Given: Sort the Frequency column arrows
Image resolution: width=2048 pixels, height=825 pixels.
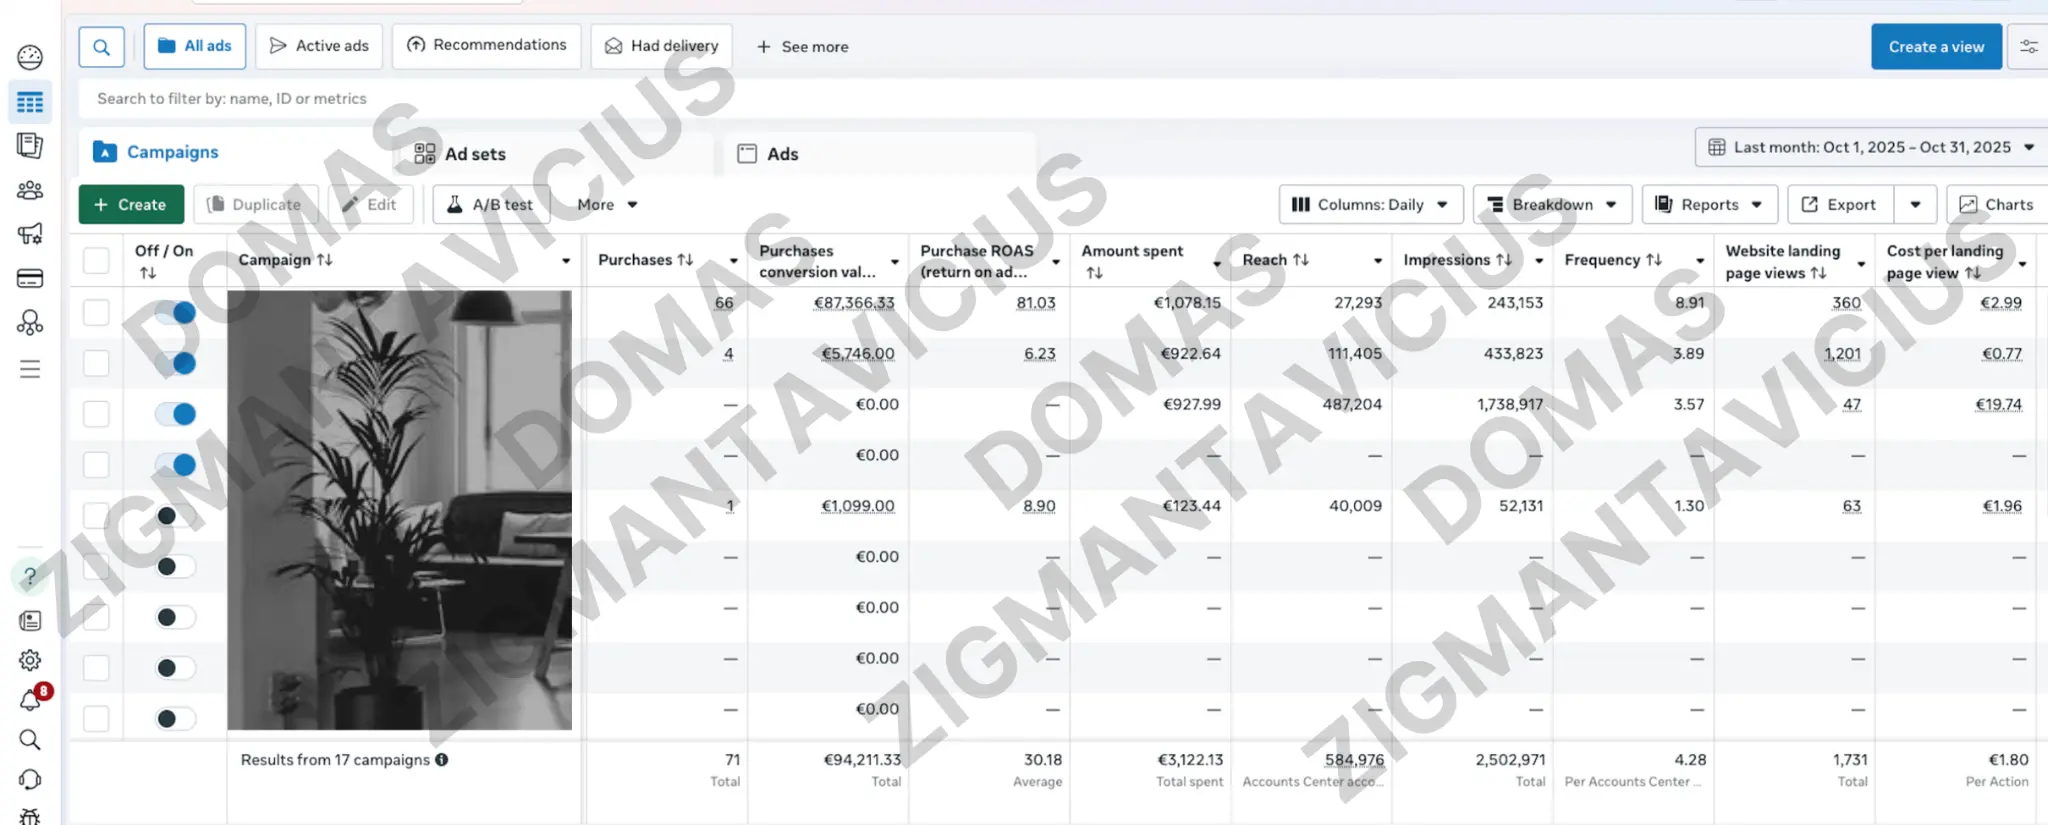Looking at the screenshot, I should [x=1654, y=259].
